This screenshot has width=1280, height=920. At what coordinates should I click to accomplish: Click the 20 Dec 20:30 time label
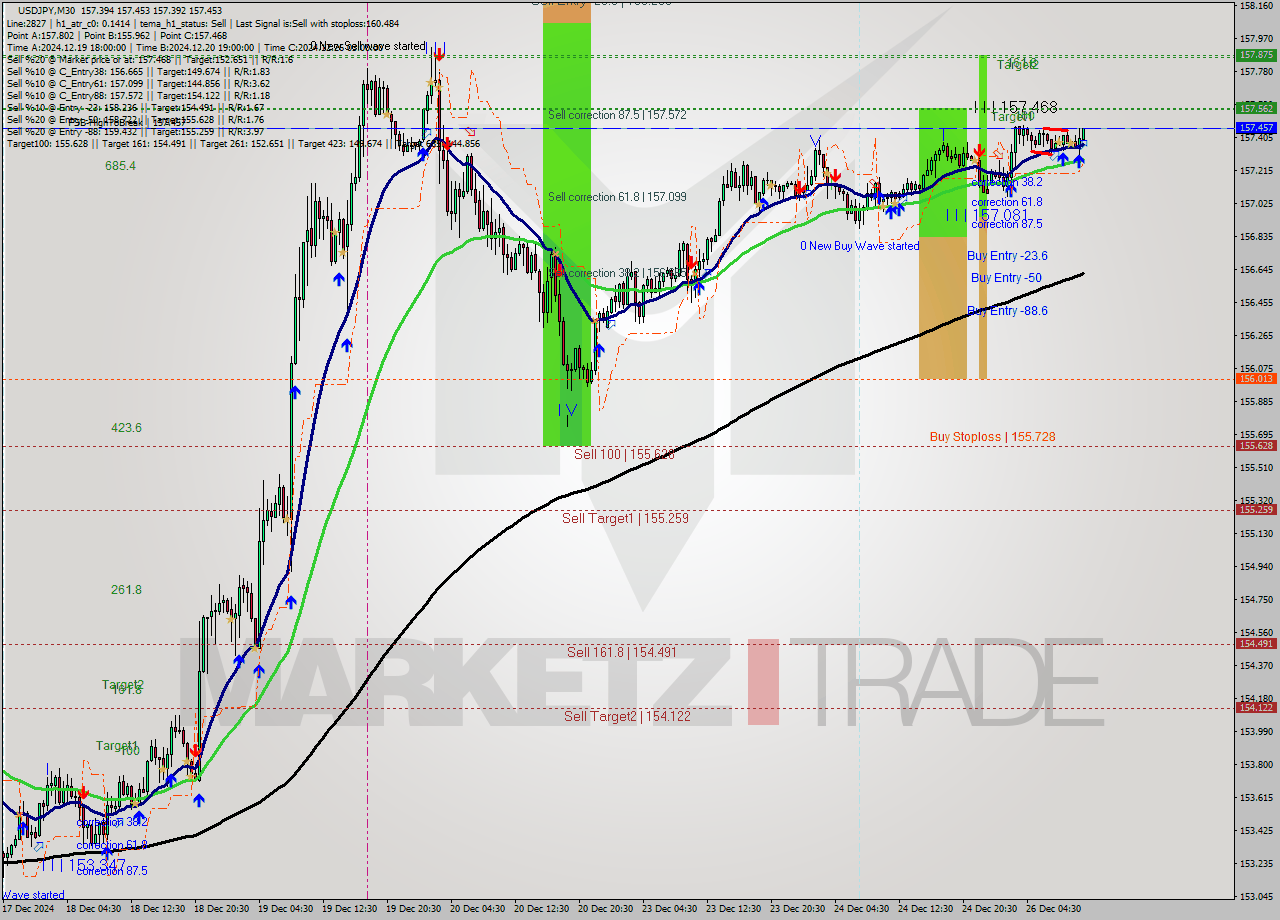click(605, 909)
